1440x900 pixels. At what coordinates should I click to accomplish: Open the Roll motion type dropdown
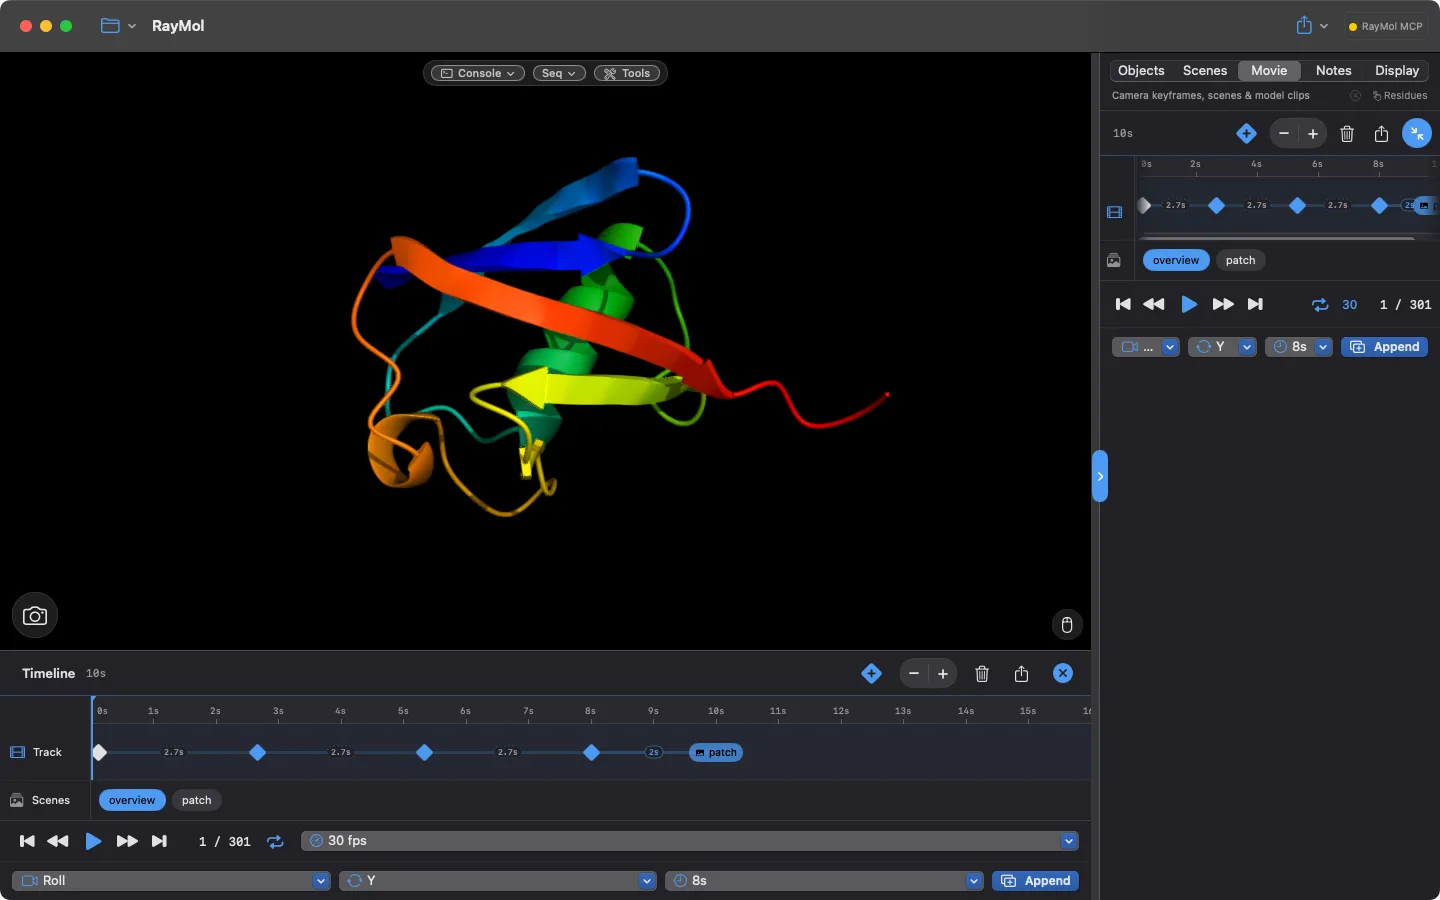(x=171, y=881)
